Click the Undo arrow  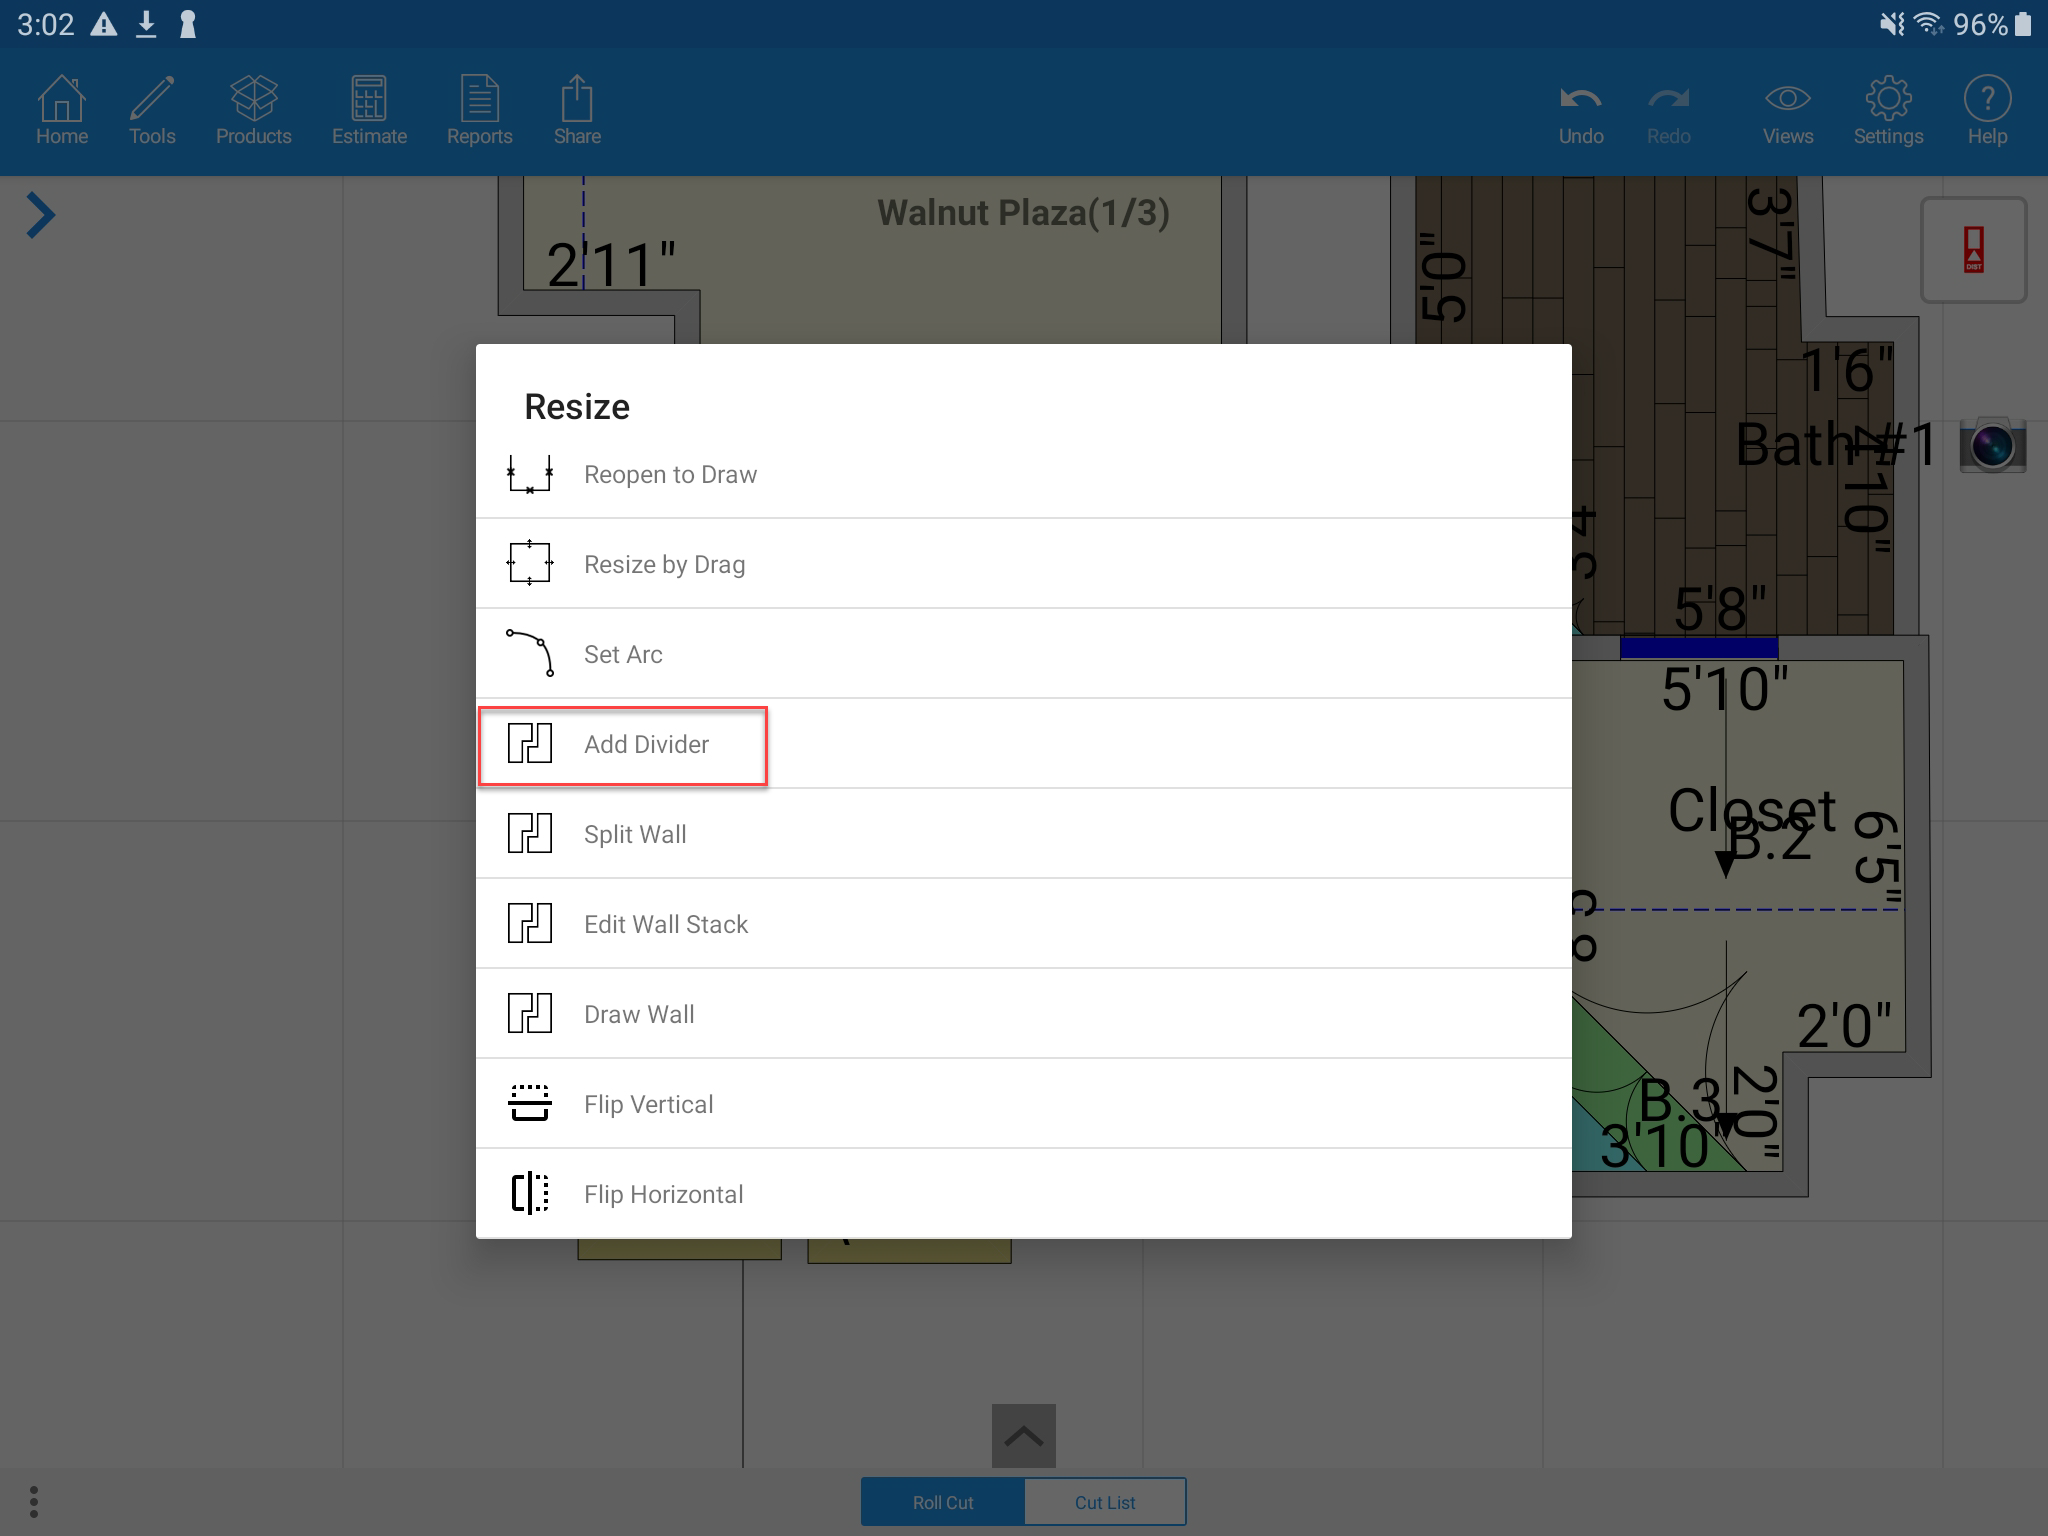tap(1580, 111)
